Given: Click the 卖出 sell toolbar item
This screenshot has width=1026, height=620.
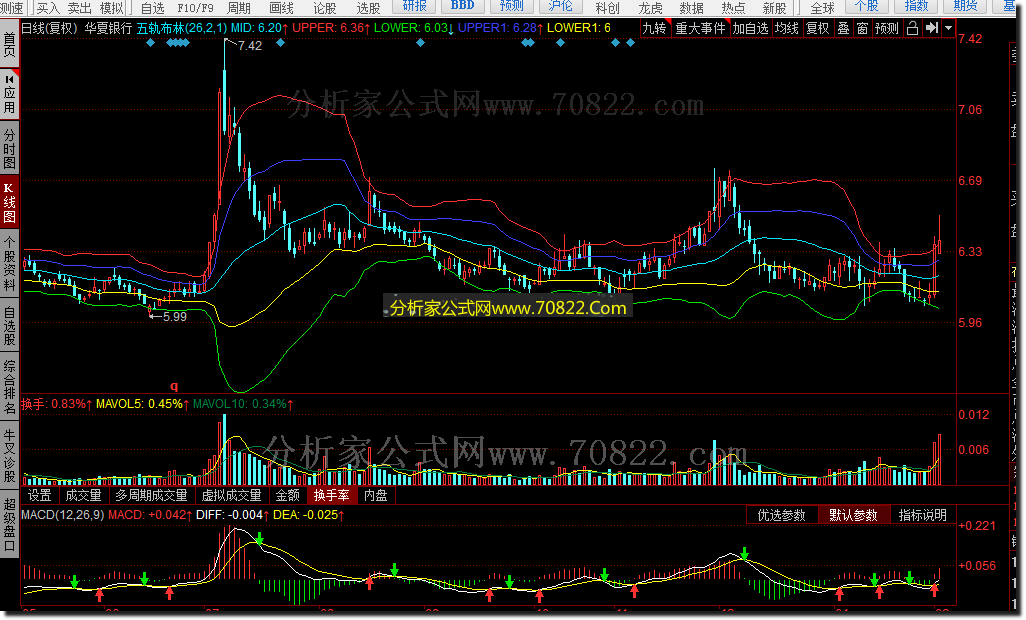Looking at the screenshot, I should [x=79, y=8].
